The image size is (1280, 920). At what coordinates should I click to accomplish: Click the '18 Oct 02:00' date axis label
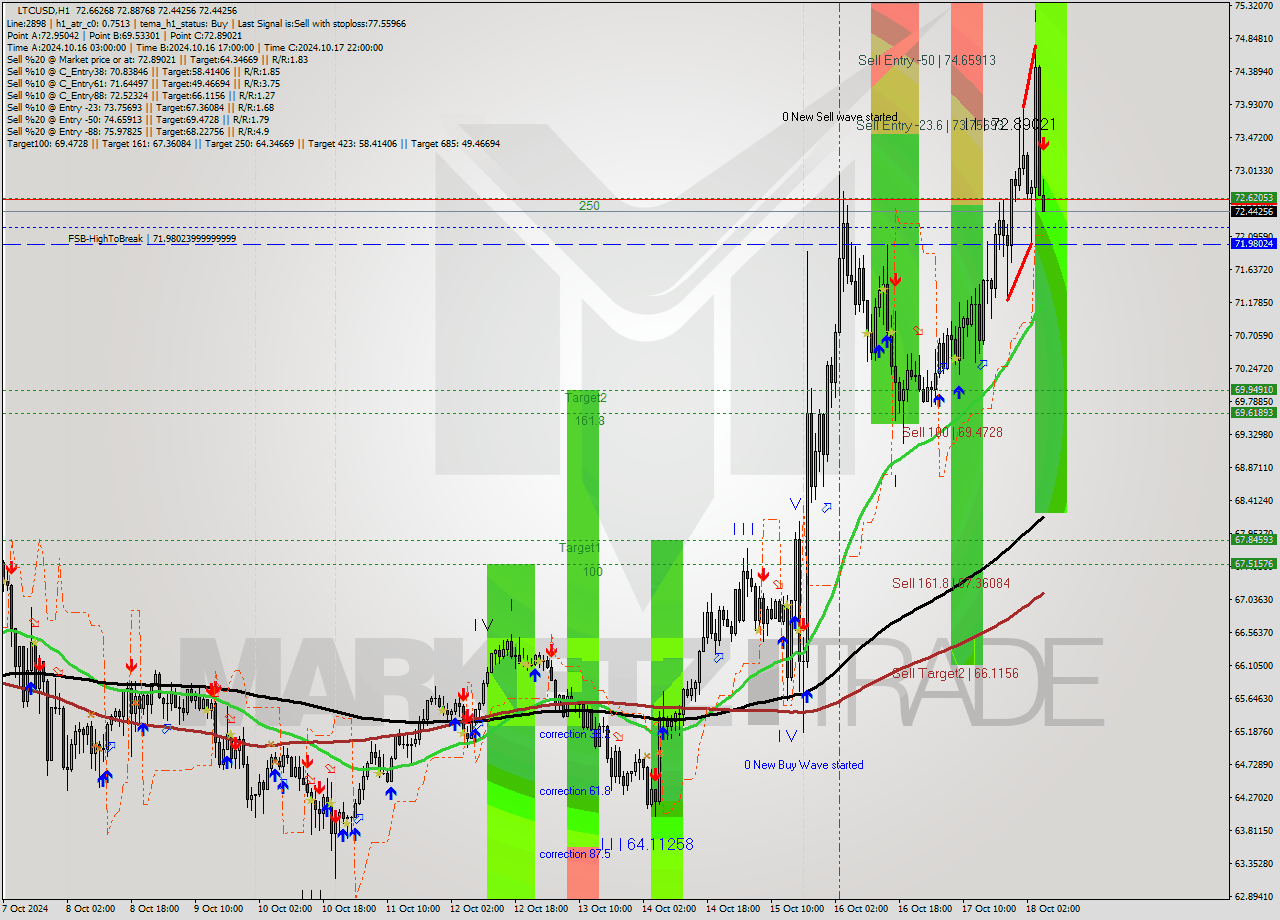point(1053,909)
